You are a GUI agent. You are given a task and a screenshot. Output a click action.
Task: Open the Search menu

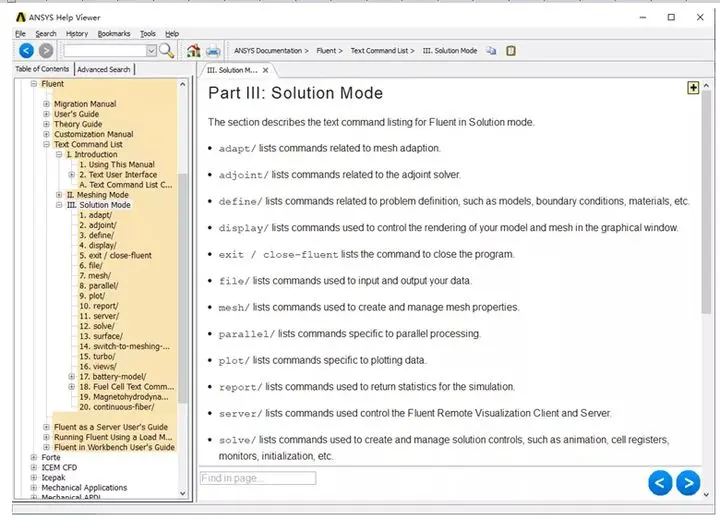click(x=46, y=34)
